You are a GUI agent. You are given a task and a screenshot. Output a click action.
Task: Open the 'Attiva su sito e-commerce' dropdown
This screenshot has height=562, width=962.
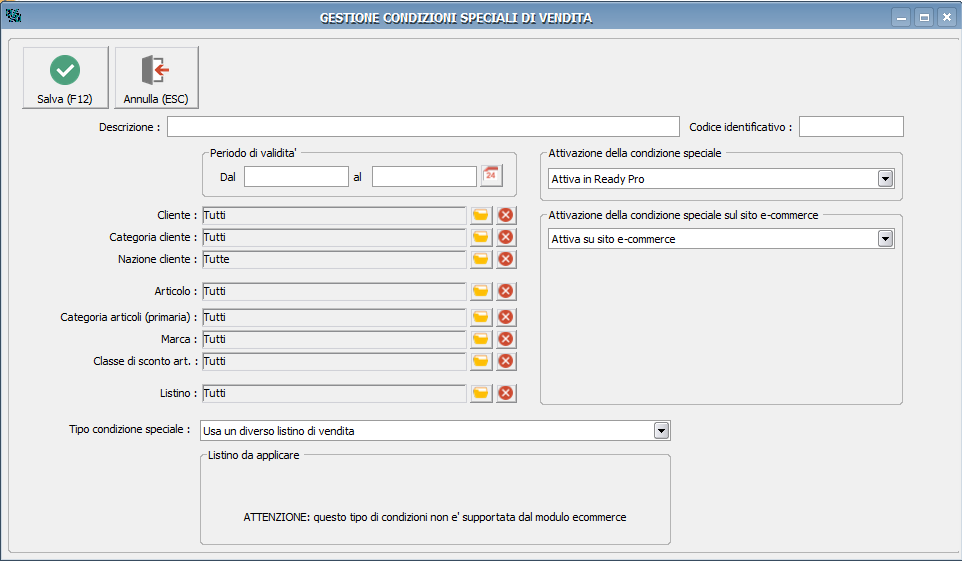point(885,239)
